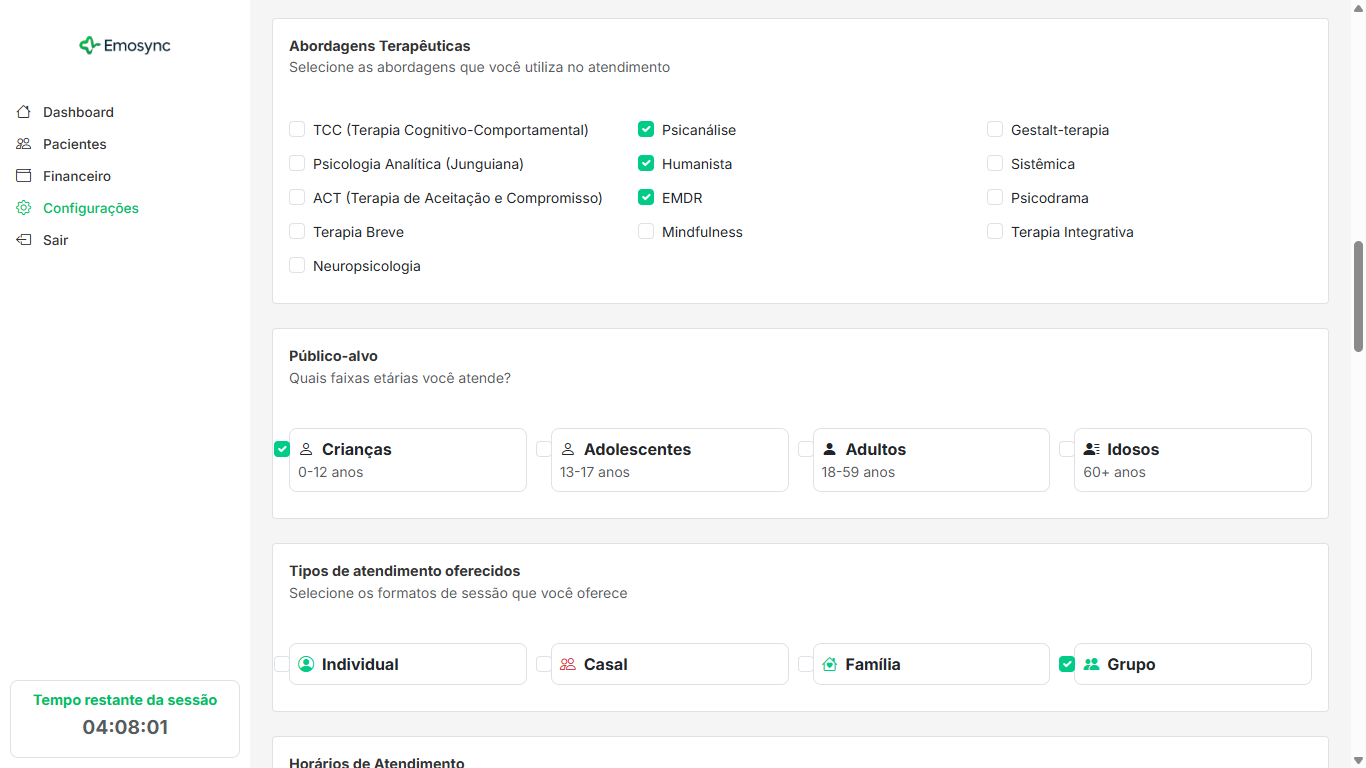1366x768 pixels.
Task: Select the Individual session type checkbox
Action: pyautogui.click(x=282, y=664)
